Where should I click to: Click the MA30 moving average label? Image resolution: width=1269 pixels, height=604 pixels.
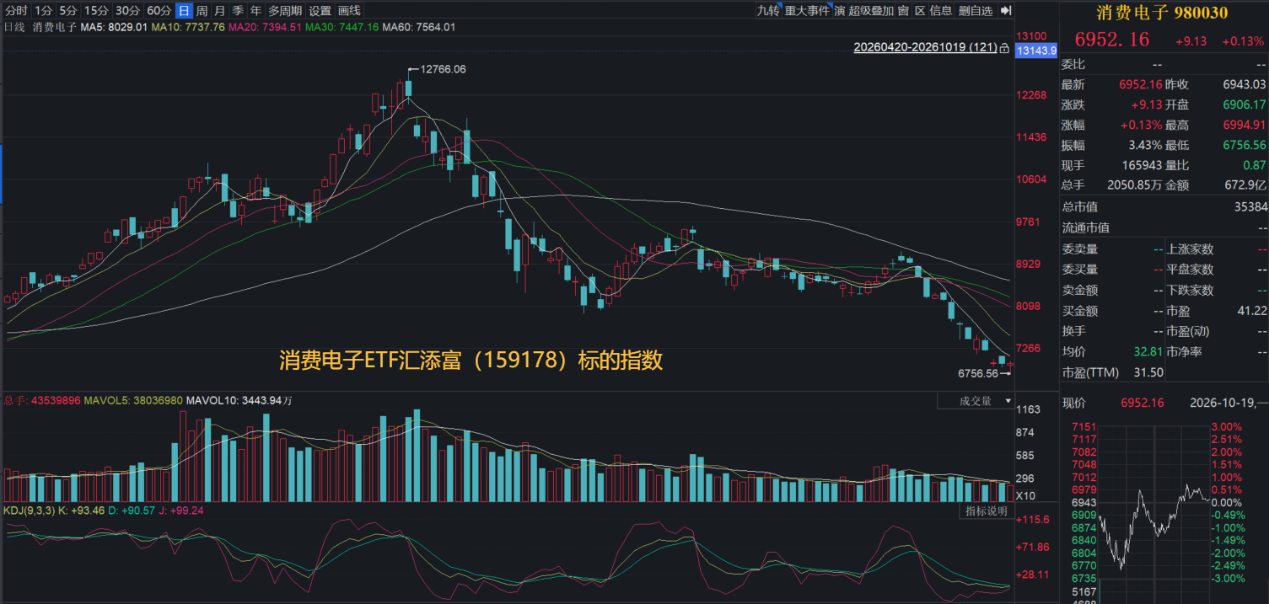343,27
